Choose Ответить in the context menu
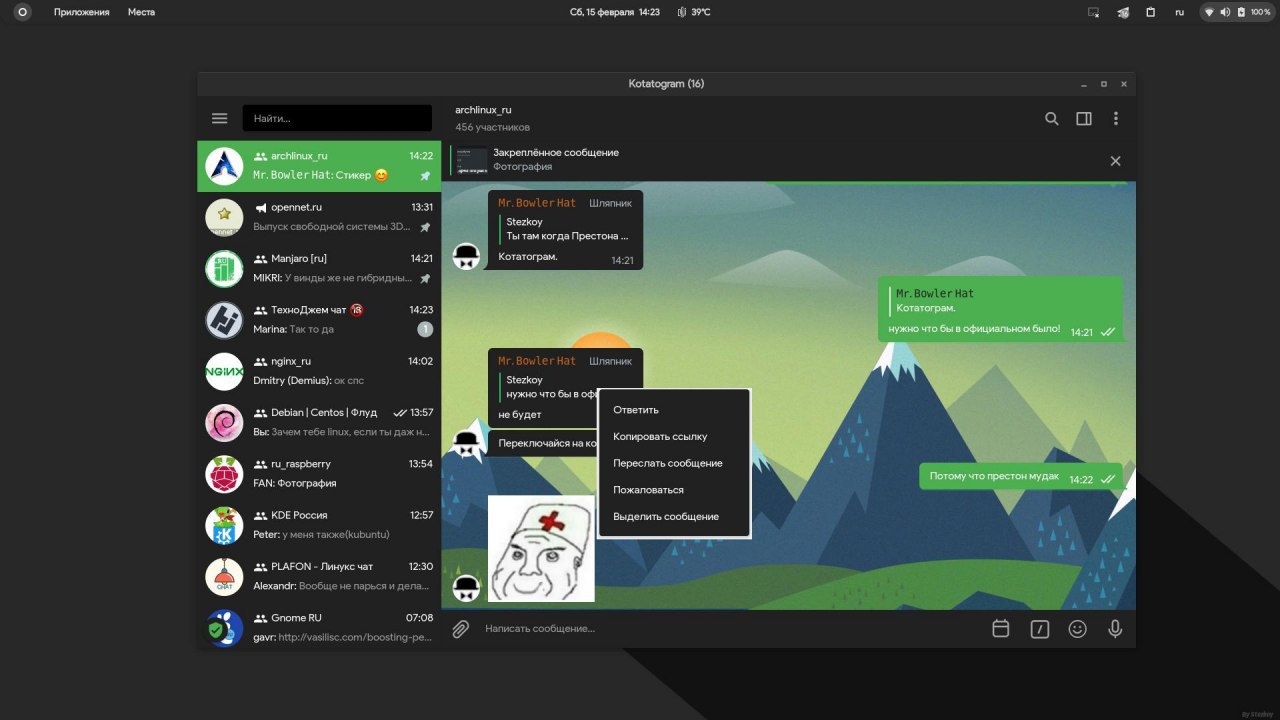 [674, 410]
